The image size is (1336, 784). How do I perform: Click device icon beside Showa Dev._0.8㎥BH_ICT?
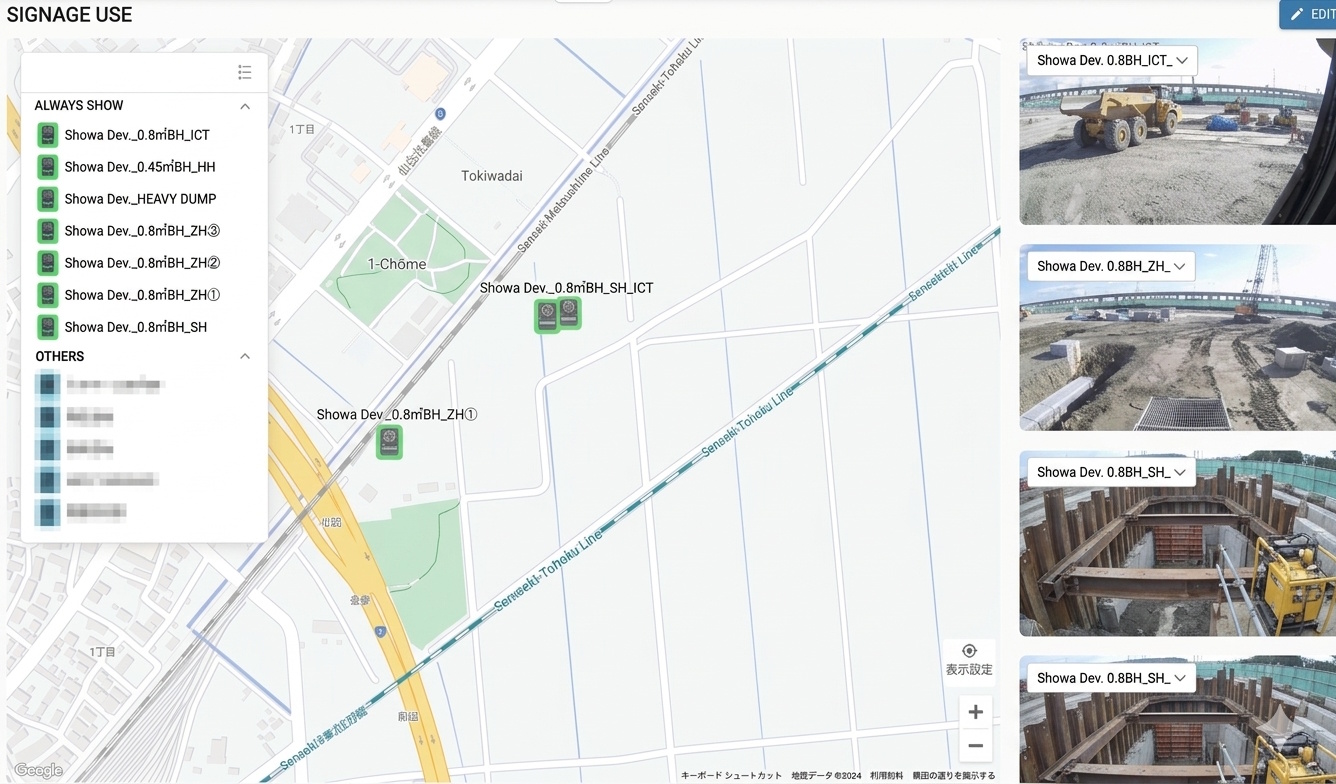coord(47,135)
